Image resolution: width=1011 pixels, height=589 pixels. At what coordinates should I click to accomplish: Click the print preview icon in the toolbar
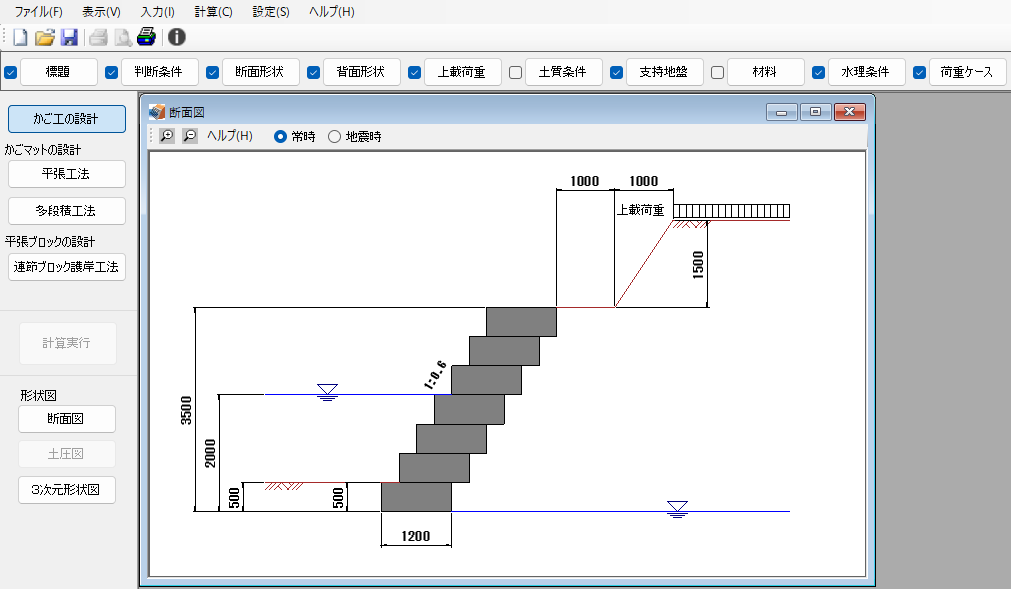point(123,37)
